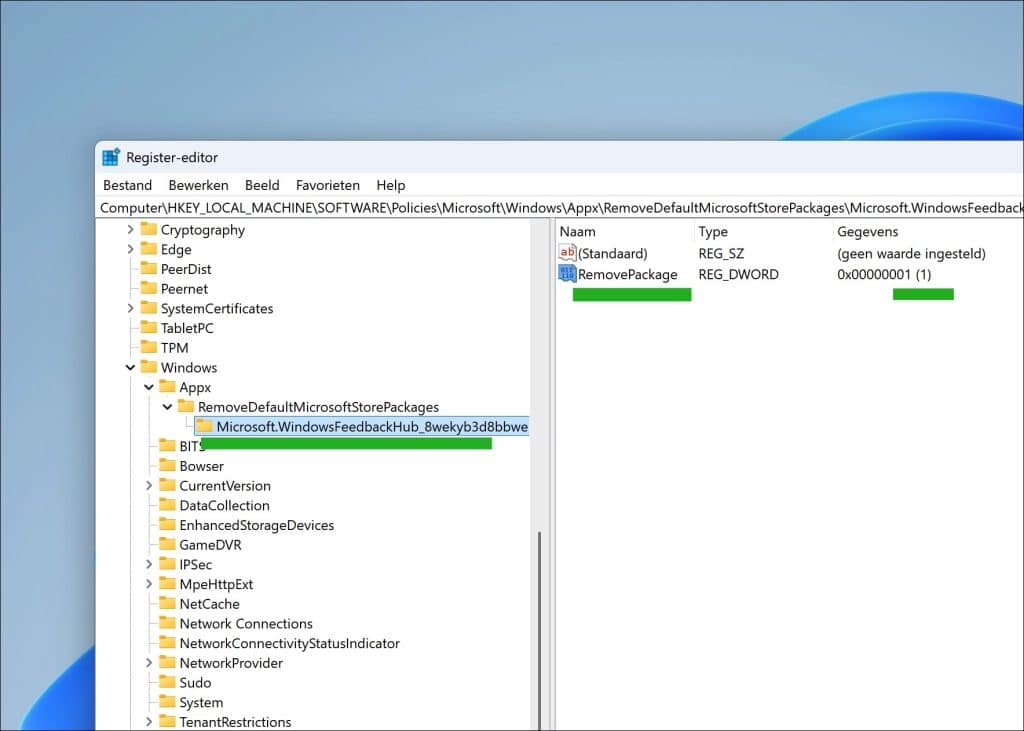Click the DataCollection folder icon
The height and width of the screenshot is (731, 1024).
click(x=168, y=504)
